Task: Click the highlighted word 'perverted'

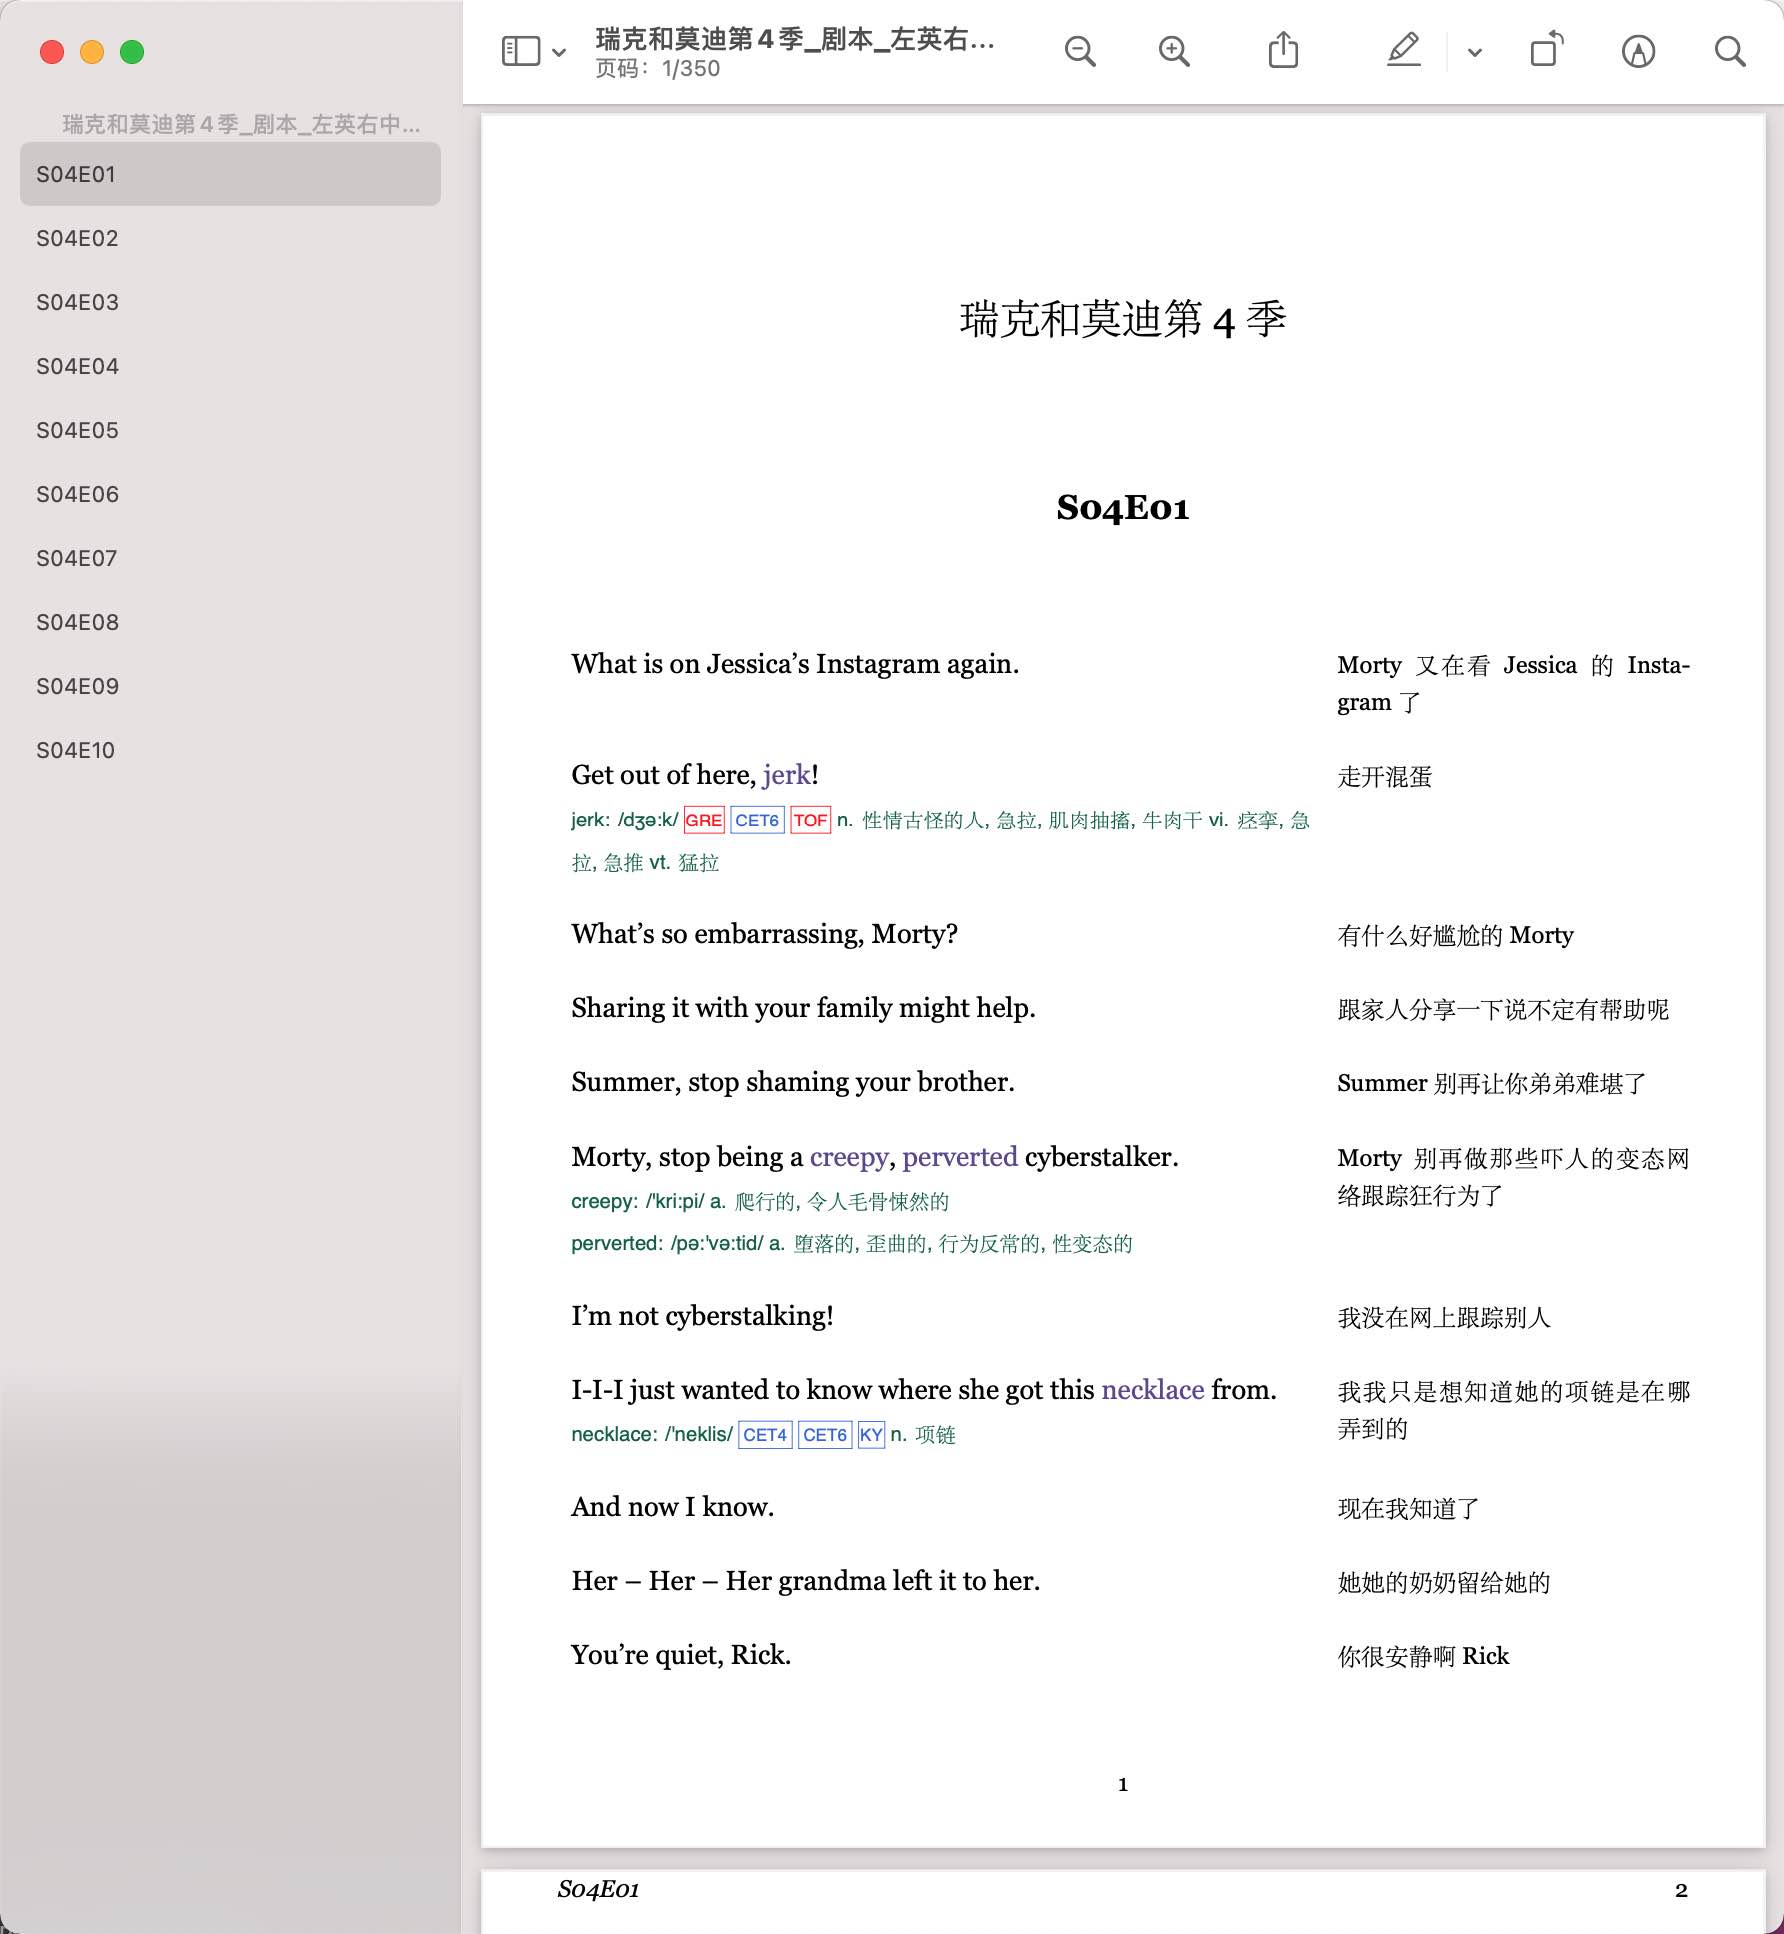Action: [960, 1157]
